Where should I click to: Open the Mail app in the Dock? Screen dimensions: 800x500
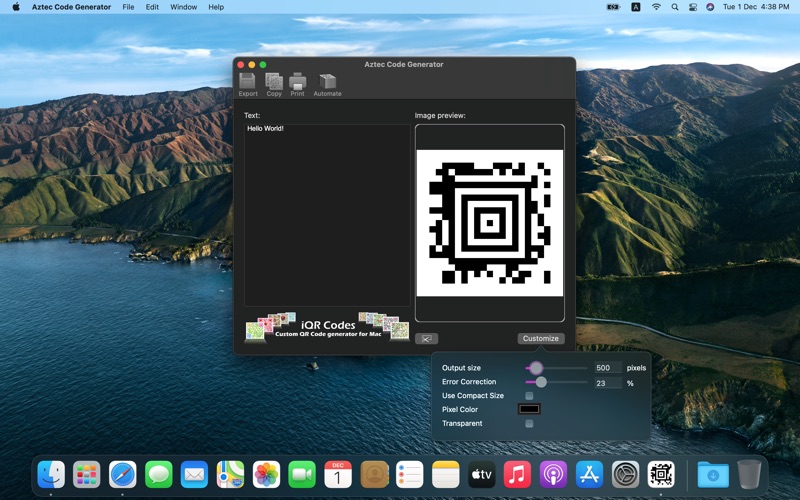tap(194, 475)
